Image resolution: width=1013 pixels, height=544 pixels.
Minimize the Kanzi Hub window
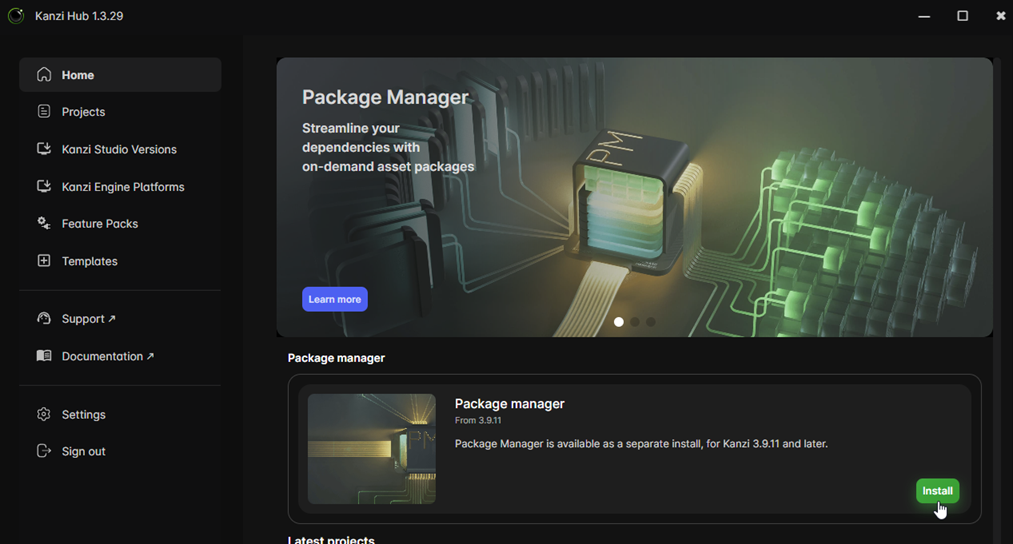(x=924, y=16)
